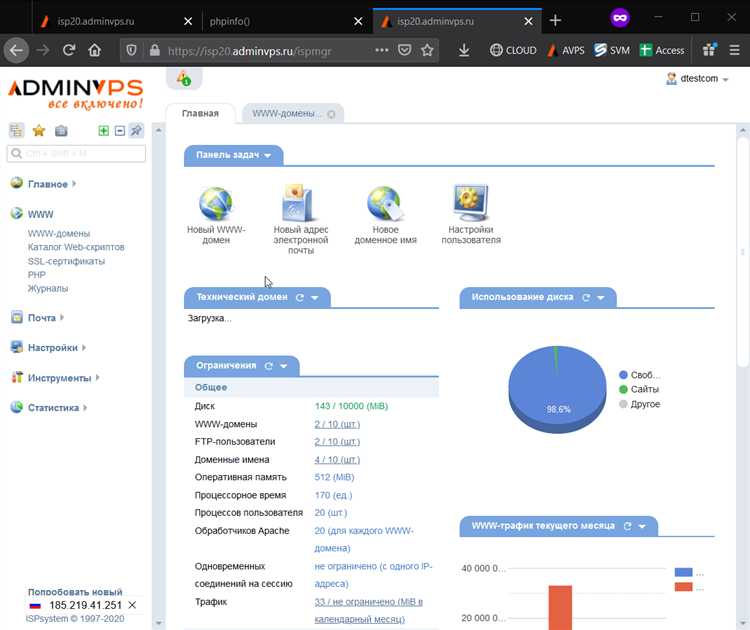Viewport: 750px width, 630px height.
Task: Refresh the Технический домен panel
Action: click(x=300, y=298)
